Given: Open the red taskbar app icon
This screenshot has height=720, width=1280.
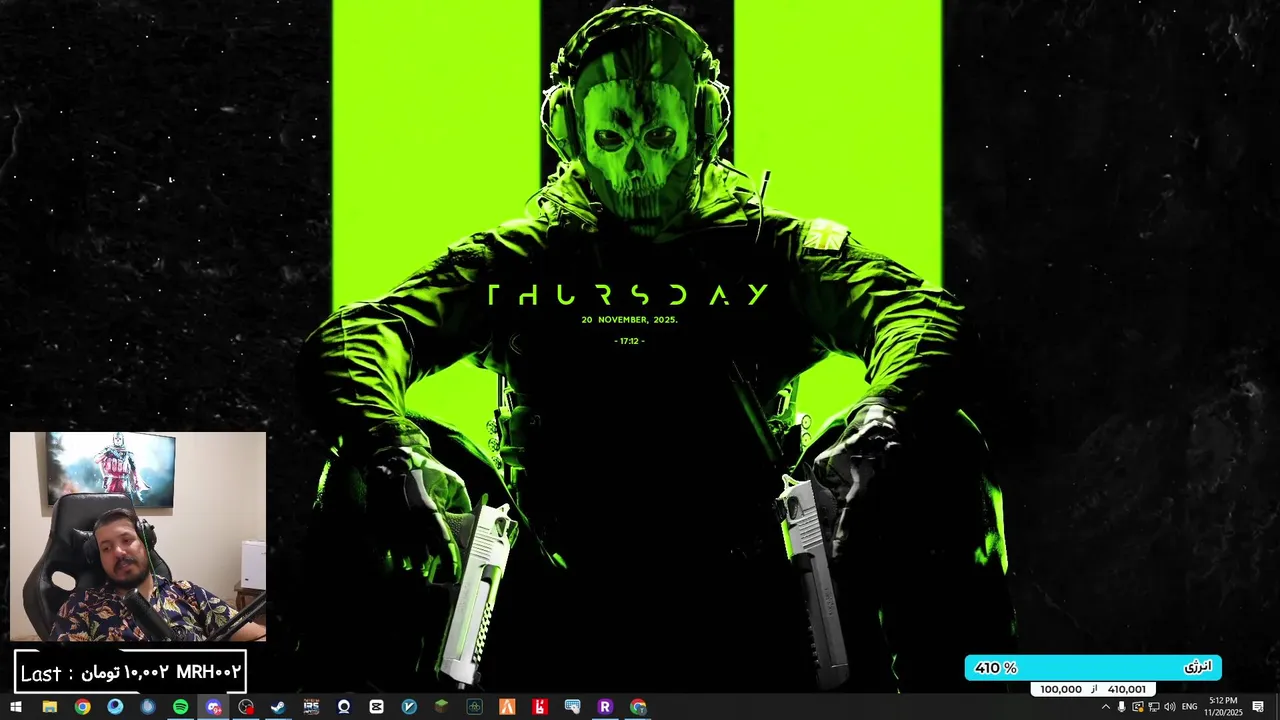Looking at the screenshot, I should (540, 707).
